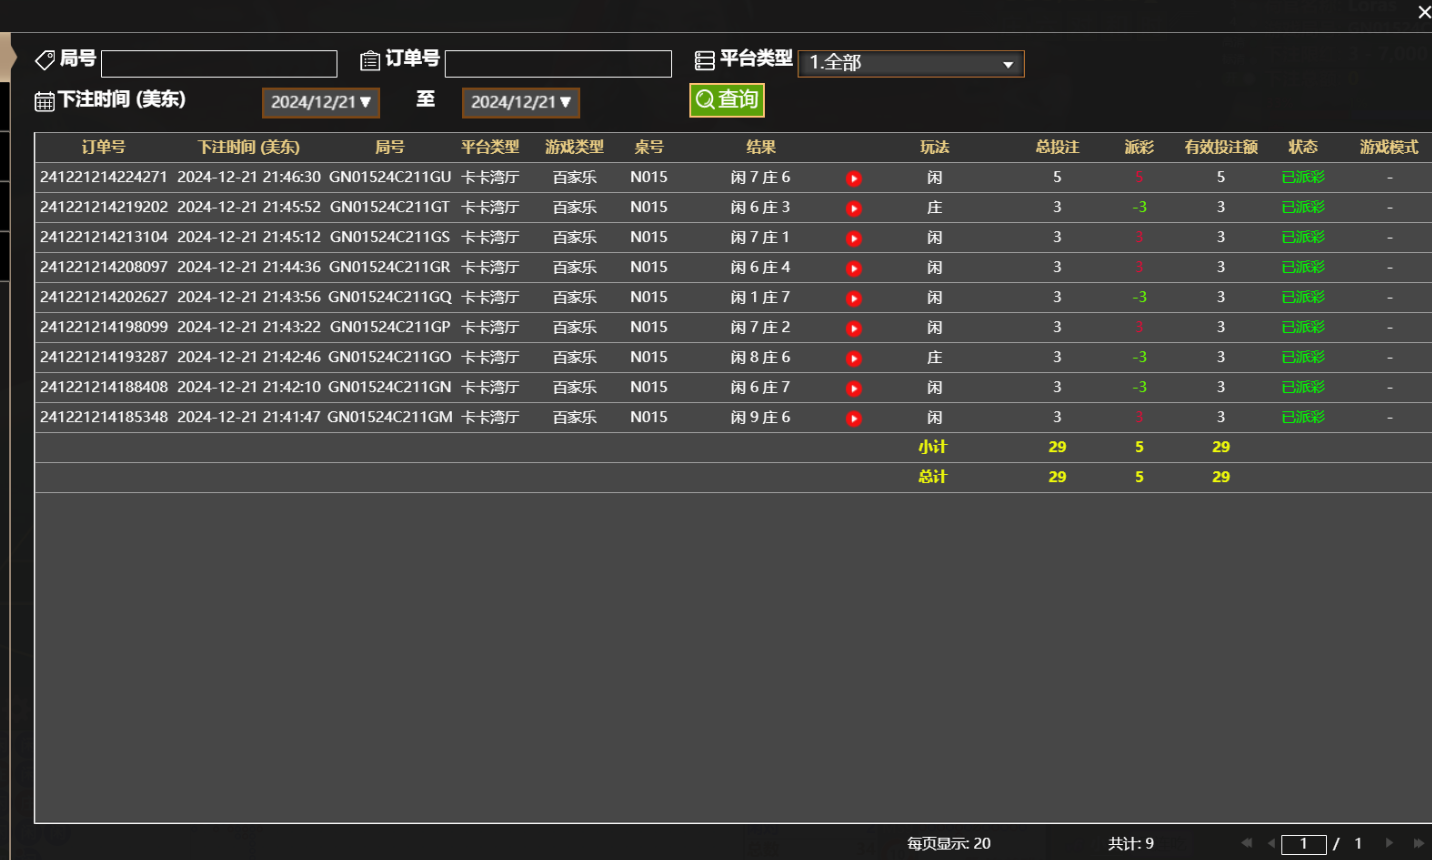The image size is (1432, 860).
Task: Click the magnifier icon inside the 查询 button
Action: (705, 100)
